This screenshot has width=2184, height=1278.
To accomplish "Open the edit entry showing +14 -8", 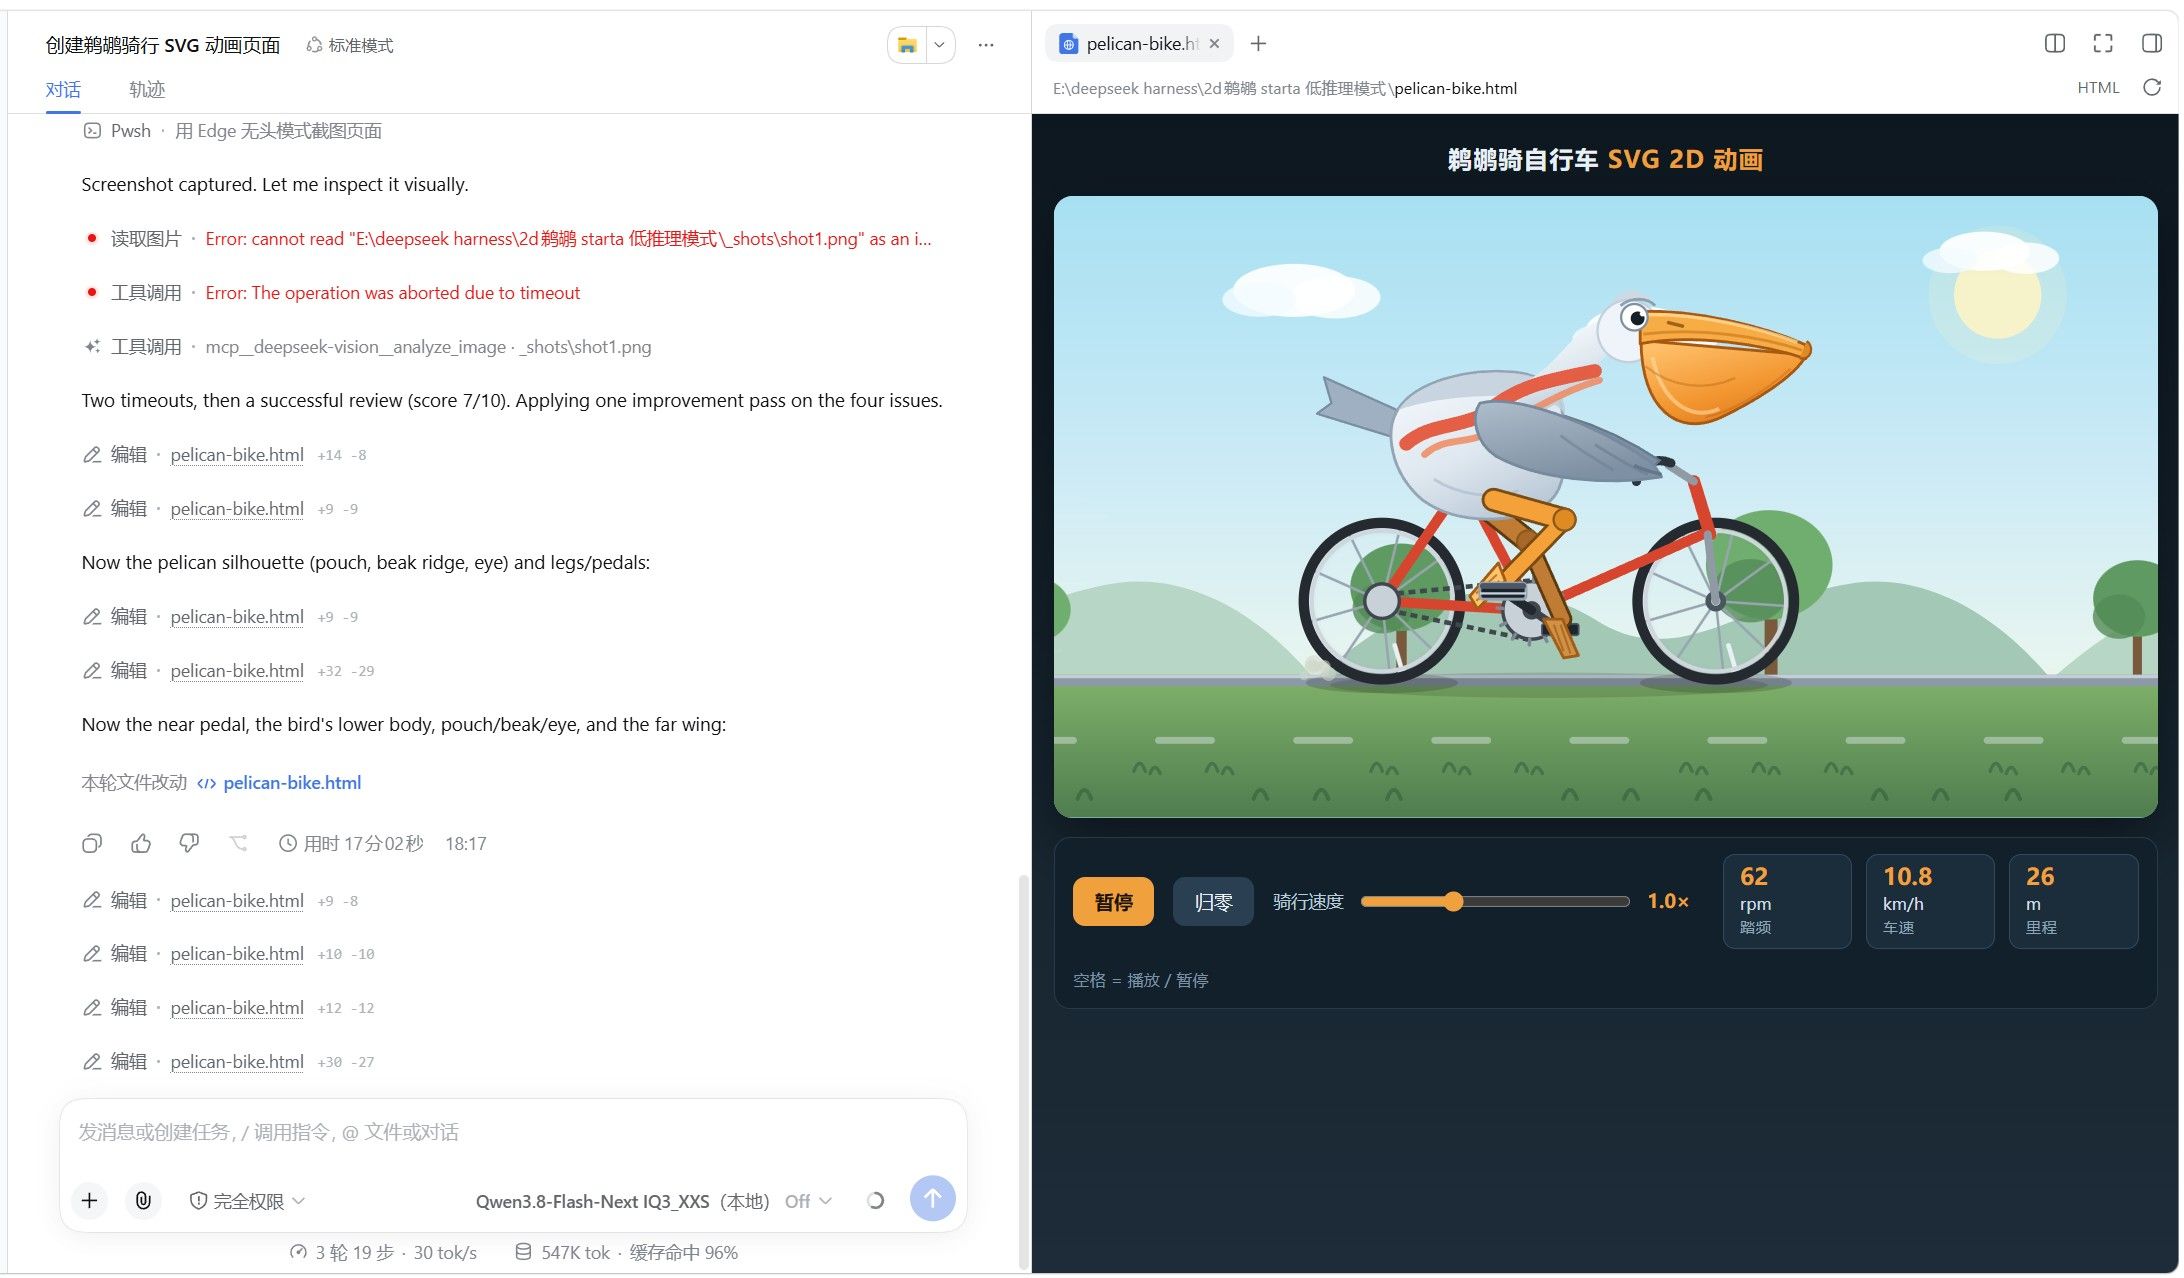I will [224, 455].
